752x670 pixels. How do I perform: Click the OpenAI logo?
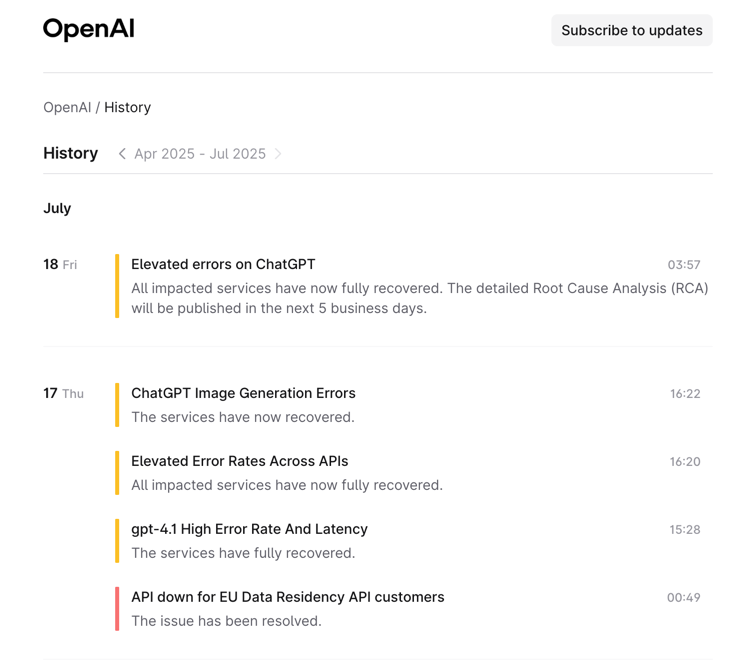(x=89, y=29)
